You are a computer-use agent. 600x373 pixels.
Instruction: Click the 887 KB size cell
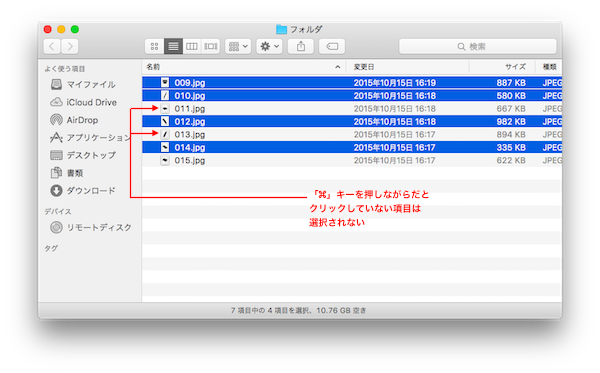click(511, 83)
